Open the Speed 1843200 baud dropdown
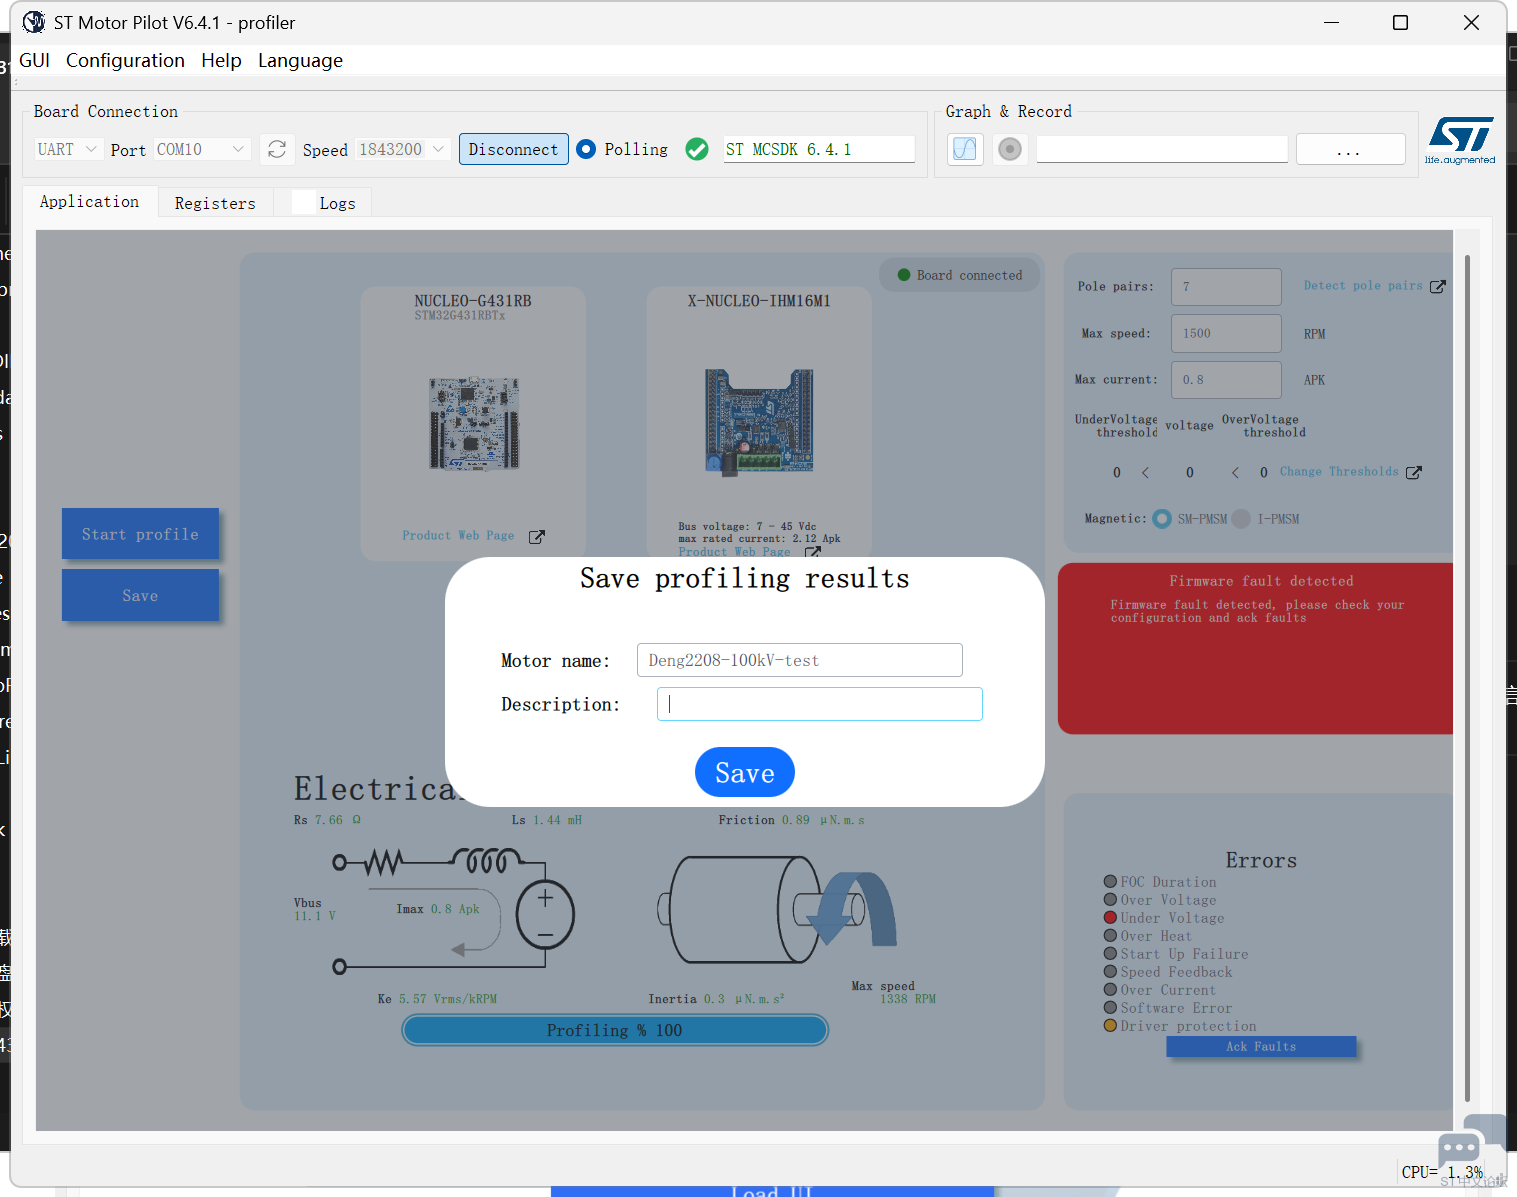Viewport: 1517px width, 1197px height. pyautogui.click(x=402, y=149)
